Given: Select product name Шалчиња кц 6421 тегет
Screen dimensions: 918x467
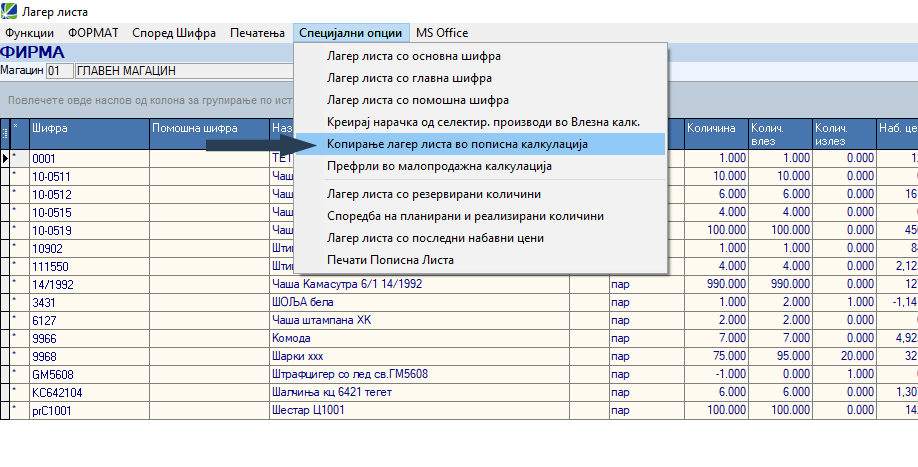Looking at the screenshot, I should coord(419,393).
